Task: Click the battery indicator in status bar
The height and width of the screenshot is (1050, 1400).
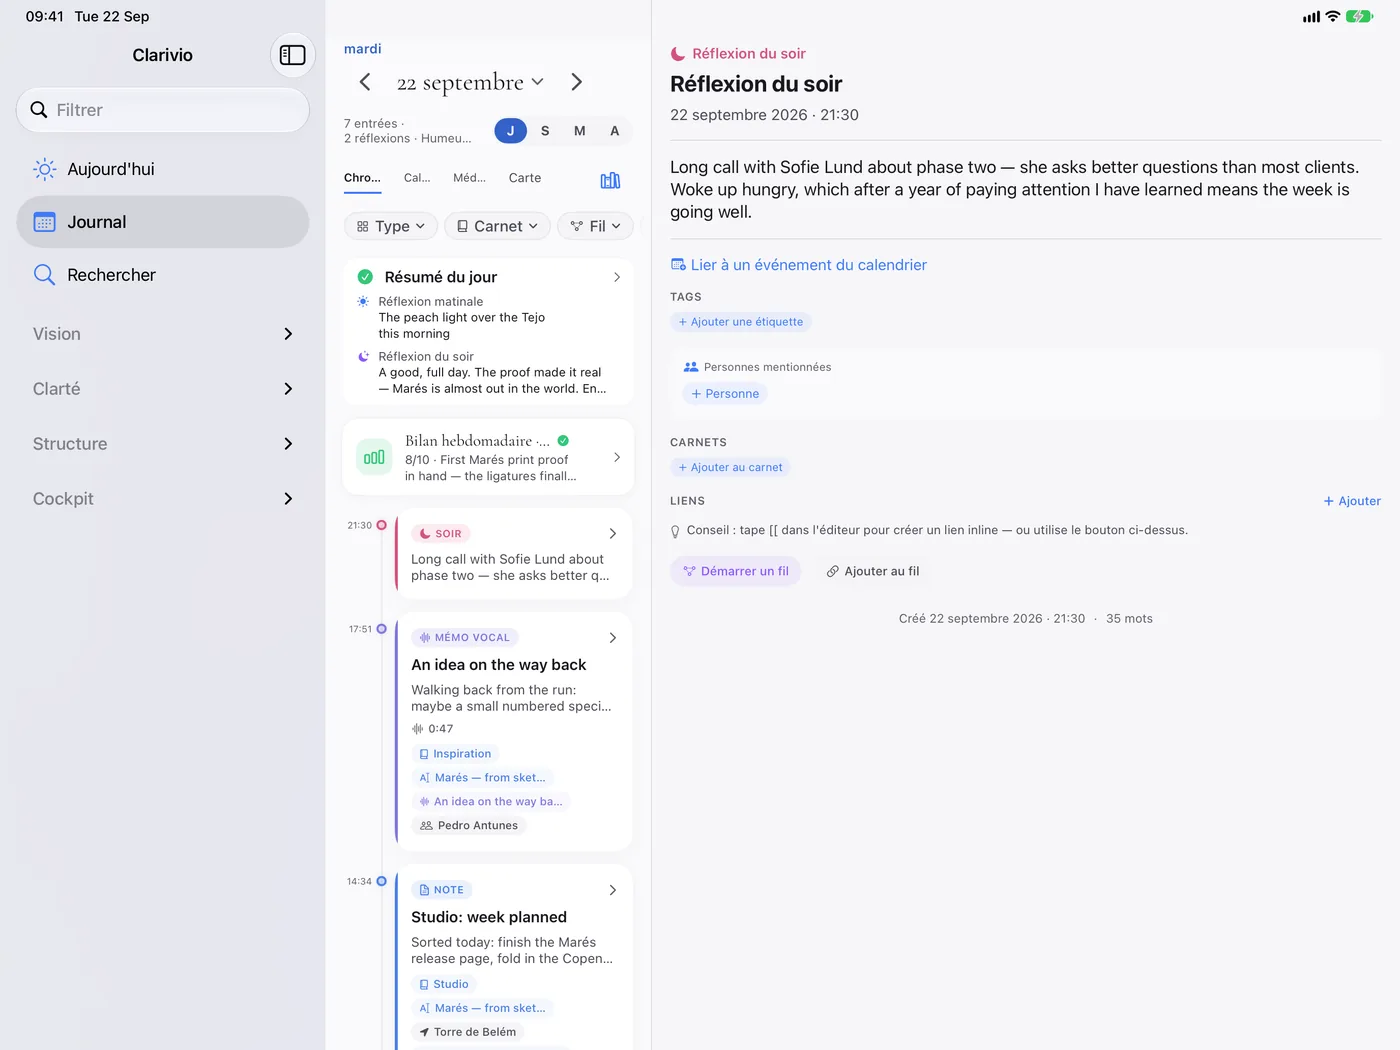Action: coord(1359,17)
